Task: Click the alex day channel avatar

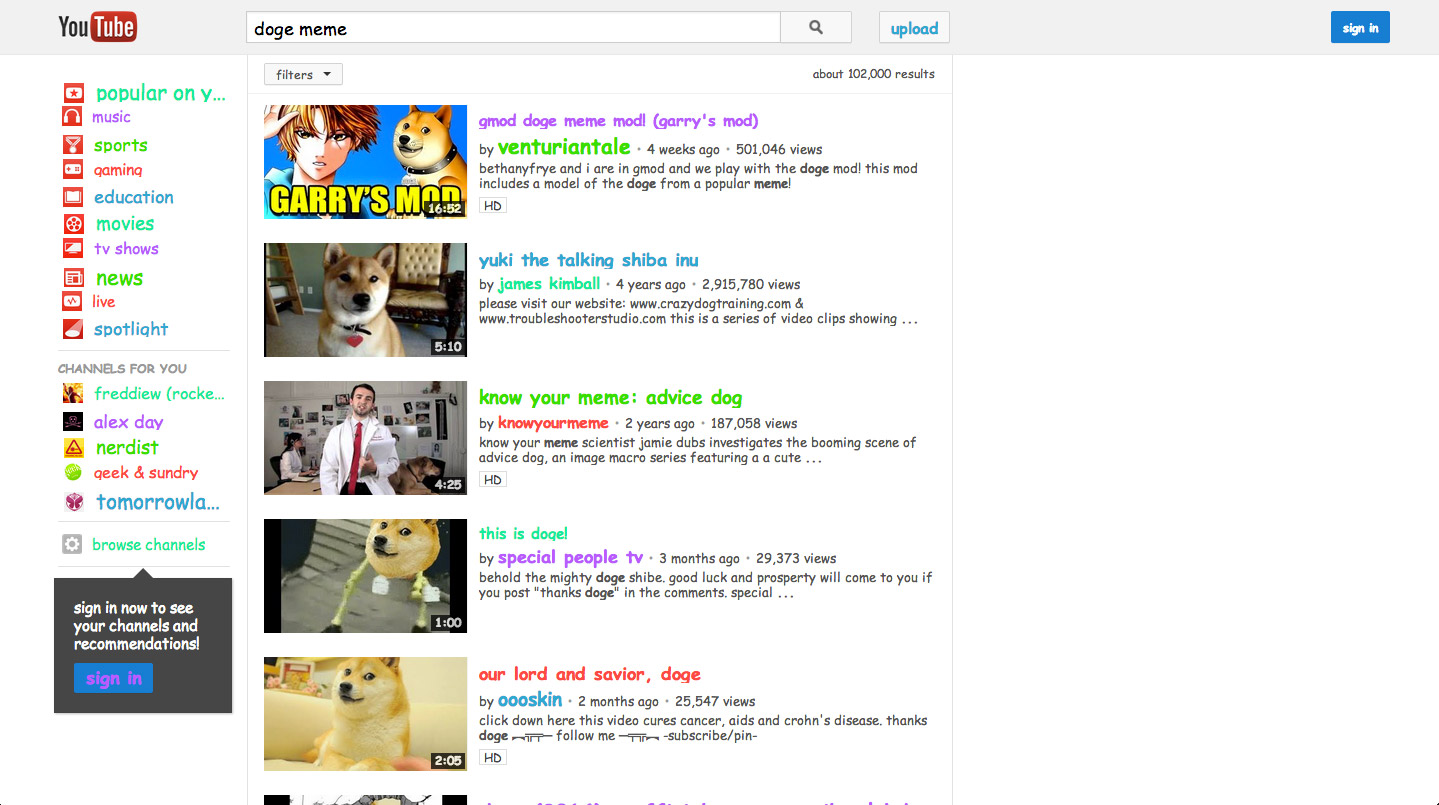Action: pos(73,422)
